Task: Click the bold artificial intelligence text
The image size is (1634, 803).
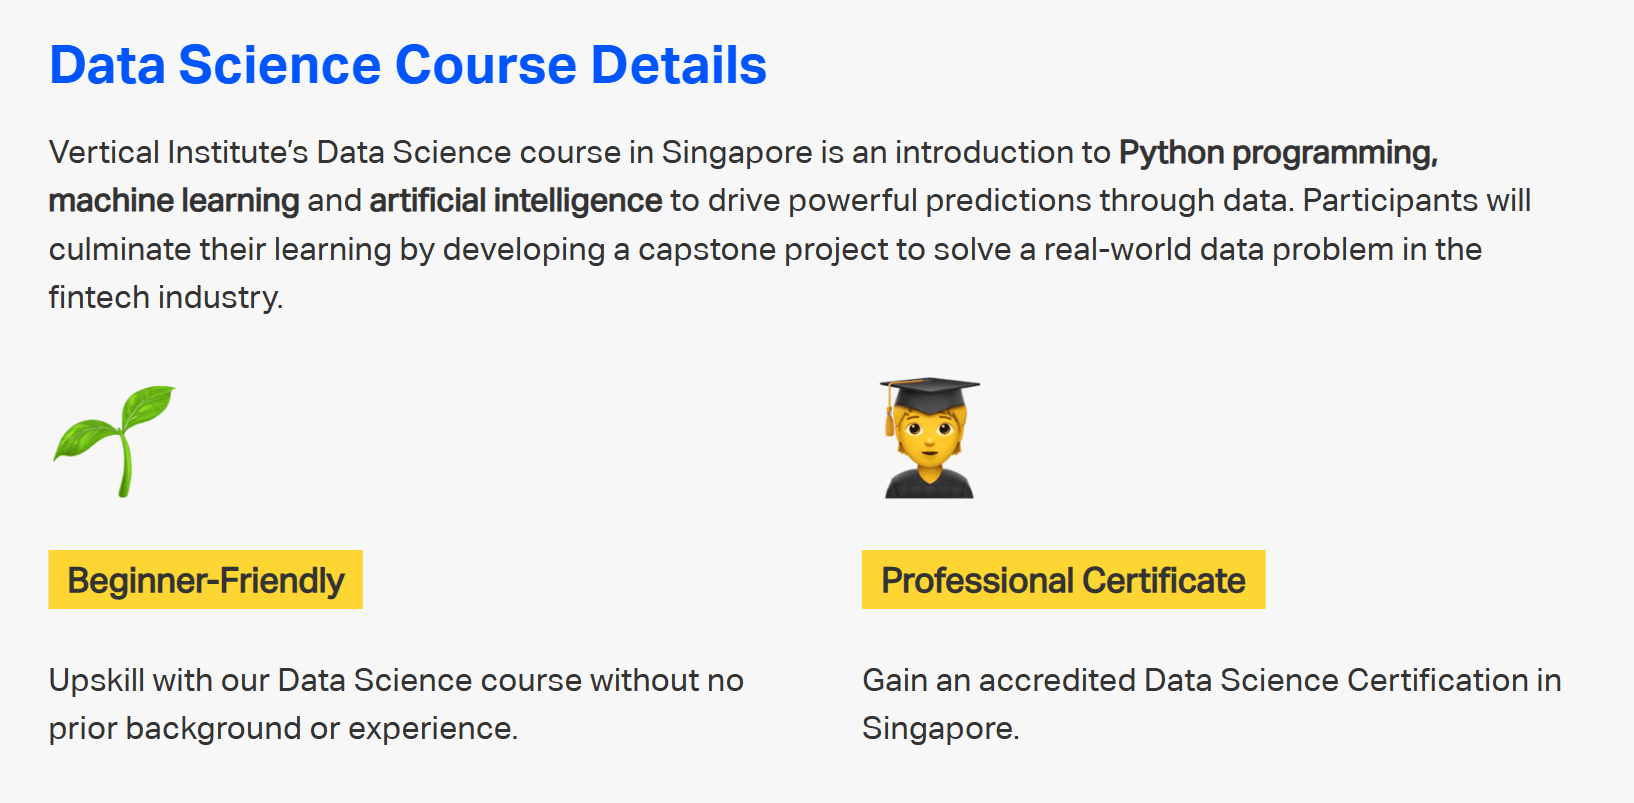Action: coord(515,201)
